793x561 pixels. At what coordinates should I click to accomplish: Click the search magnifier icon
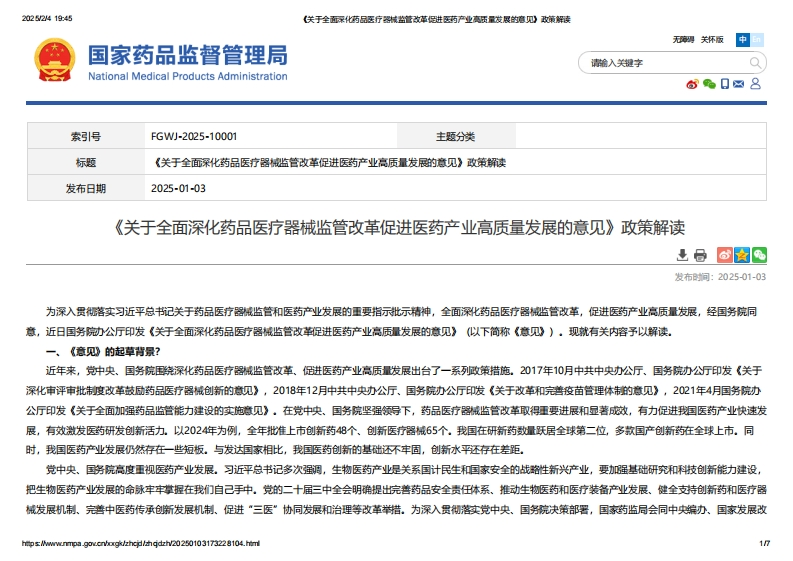click(756, 63)
